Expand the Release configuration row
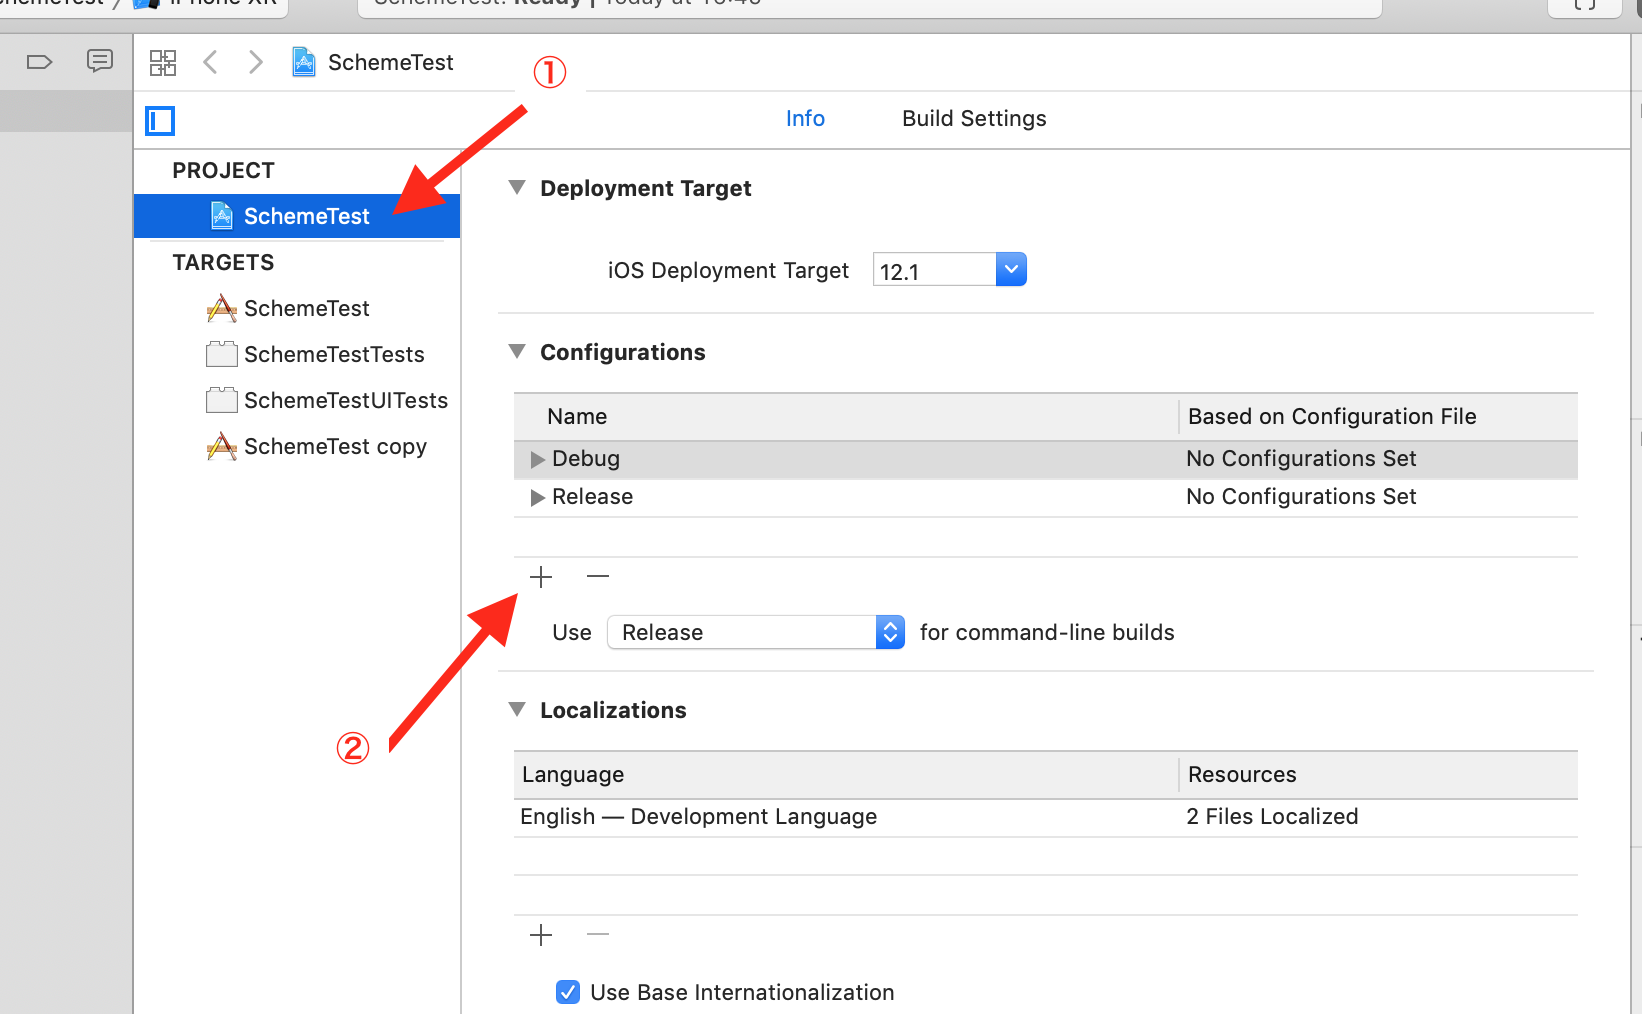The image size is (1642, 1014). point(538,497)
